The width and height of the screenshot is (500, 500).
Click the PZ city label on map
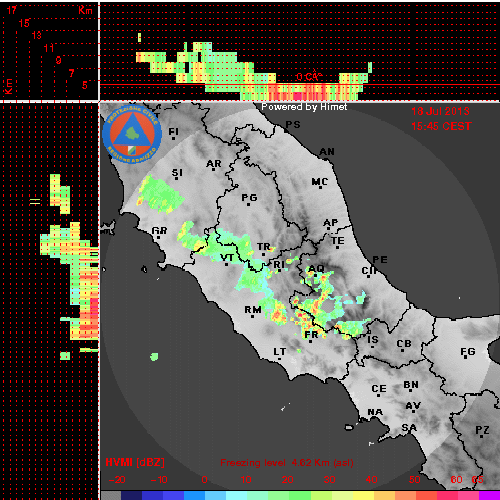482,430
